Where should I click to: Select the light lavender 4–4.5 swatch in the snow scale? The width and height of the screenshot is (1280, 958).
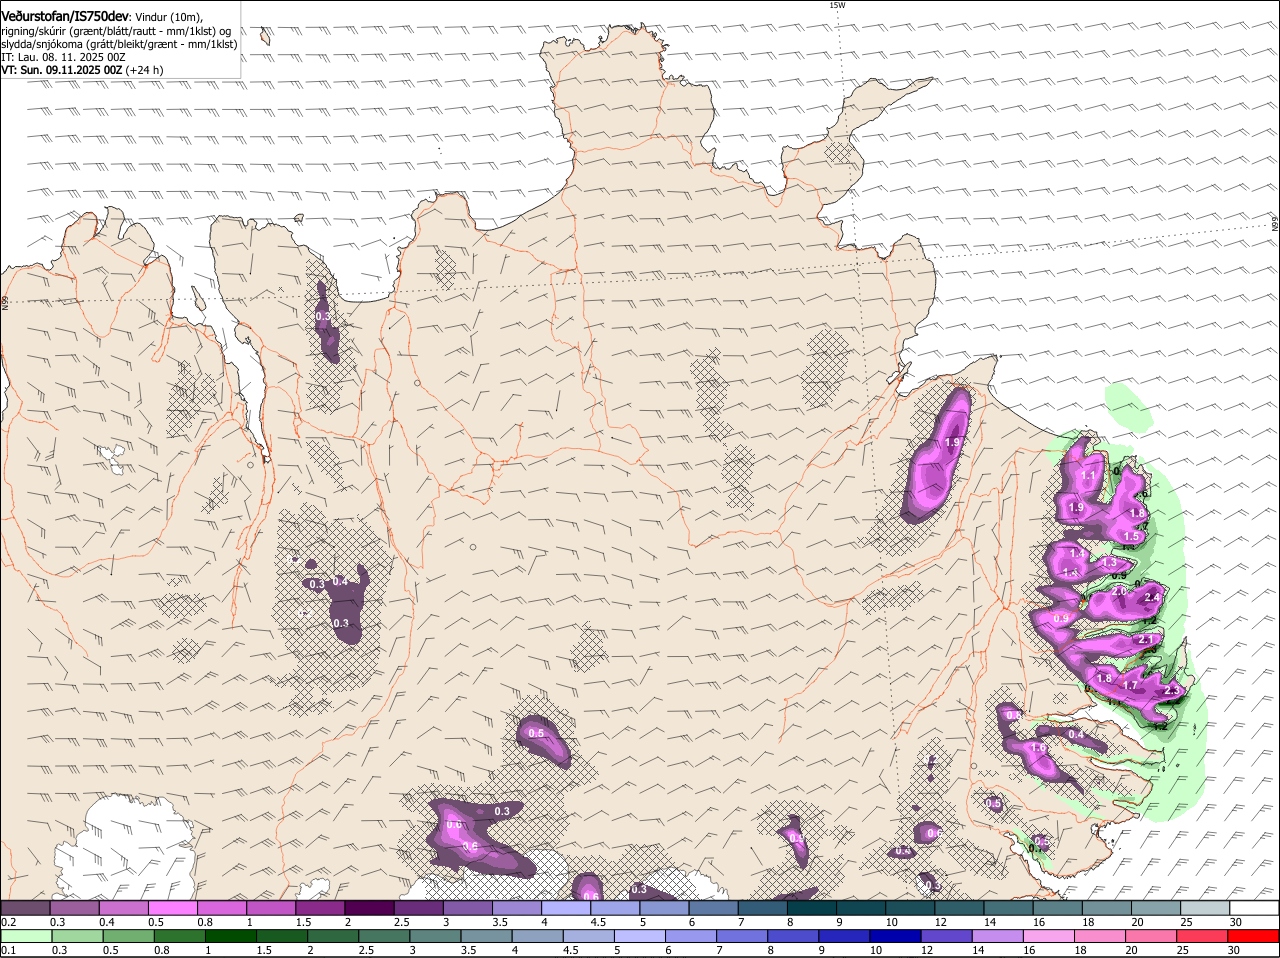coord(566,908)
